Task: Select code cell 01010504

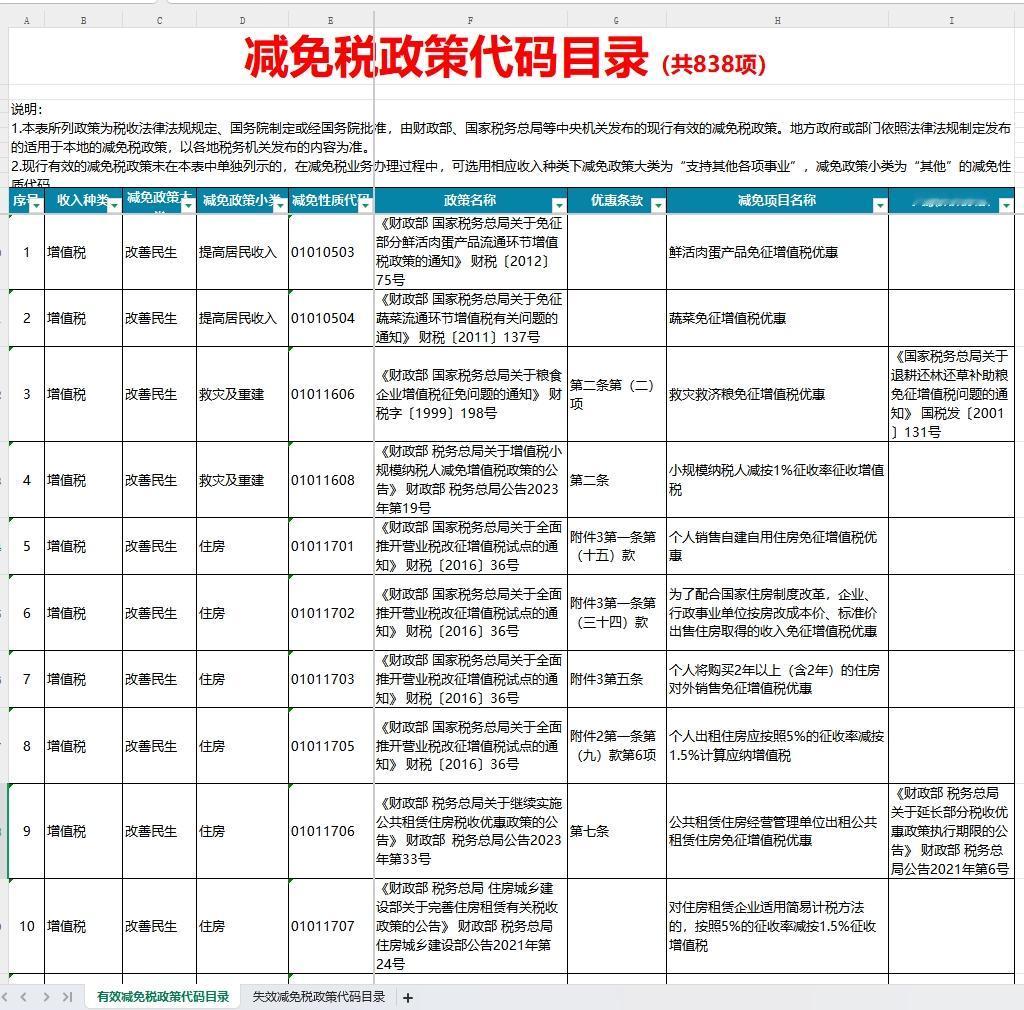Action: click(331, 318)
